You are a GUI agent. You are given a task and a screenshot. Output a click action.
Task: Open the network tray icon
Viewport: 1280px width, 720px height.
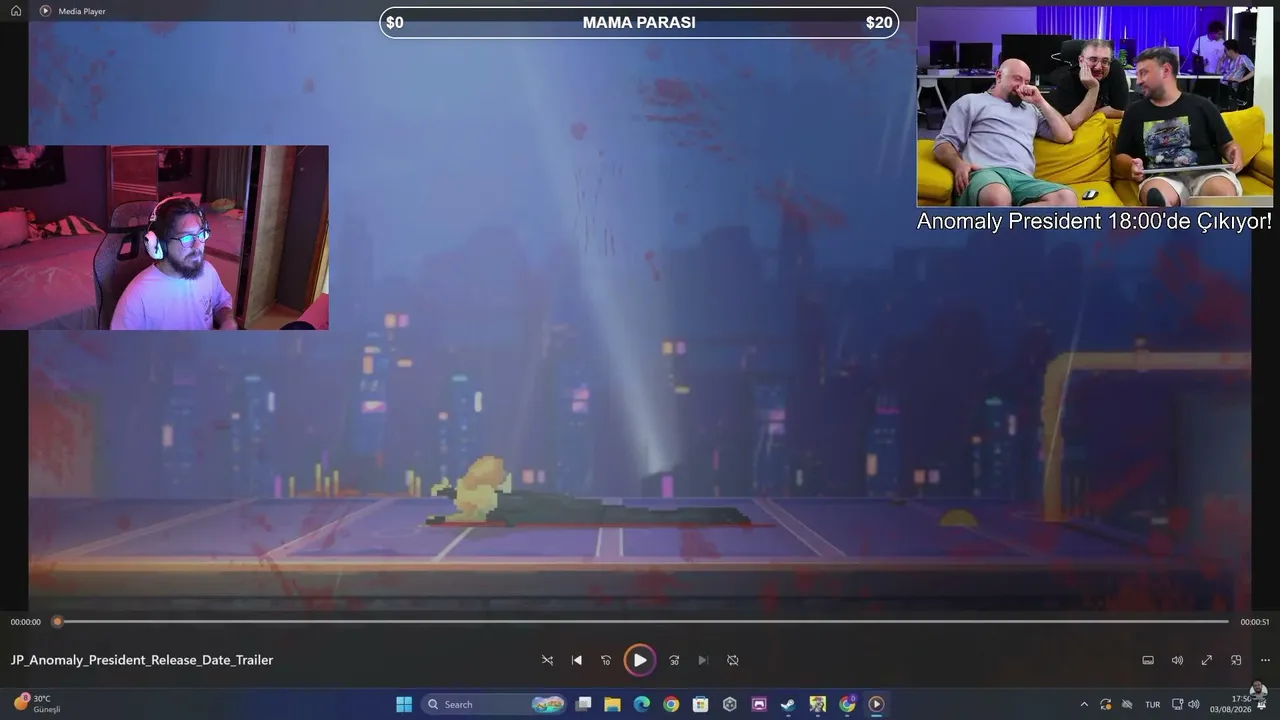point(1177,704)
